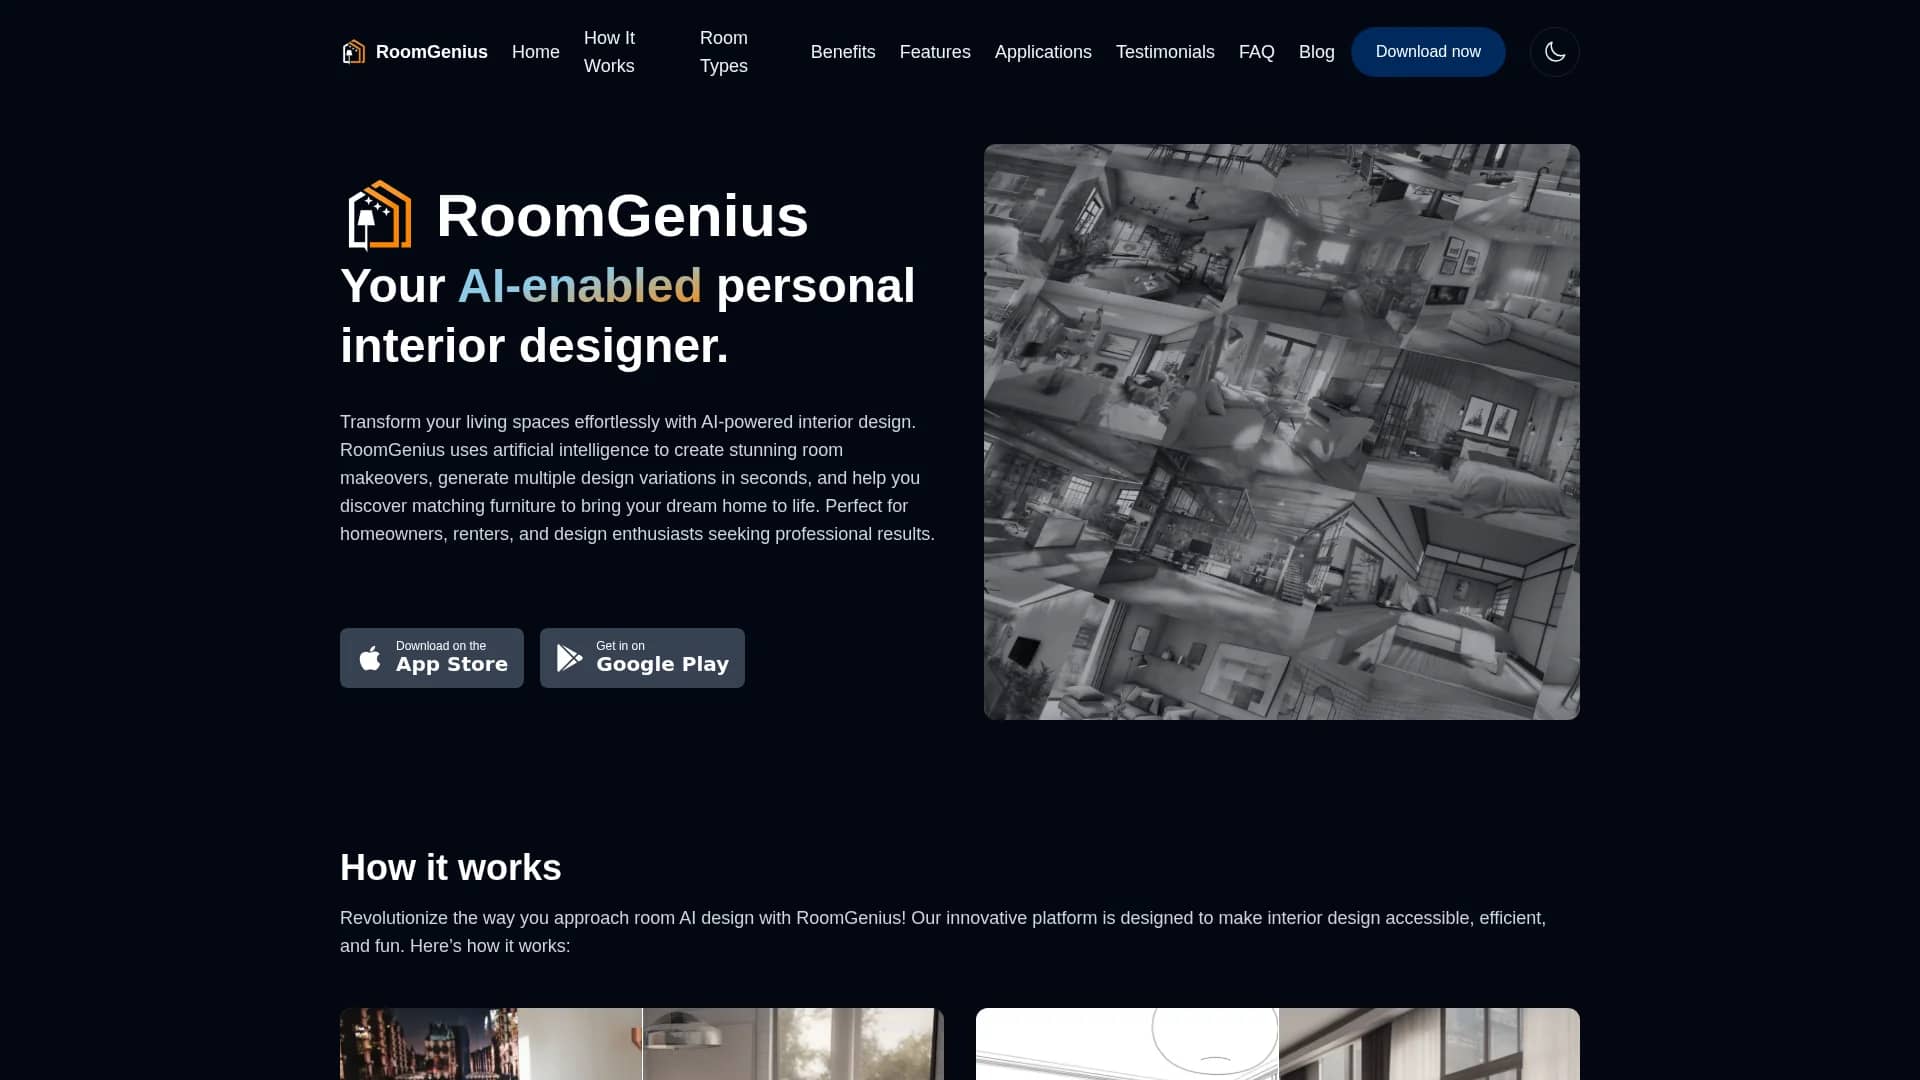
Task: Click 'Get in on Google Play' text
Action: tap(662, 657)
